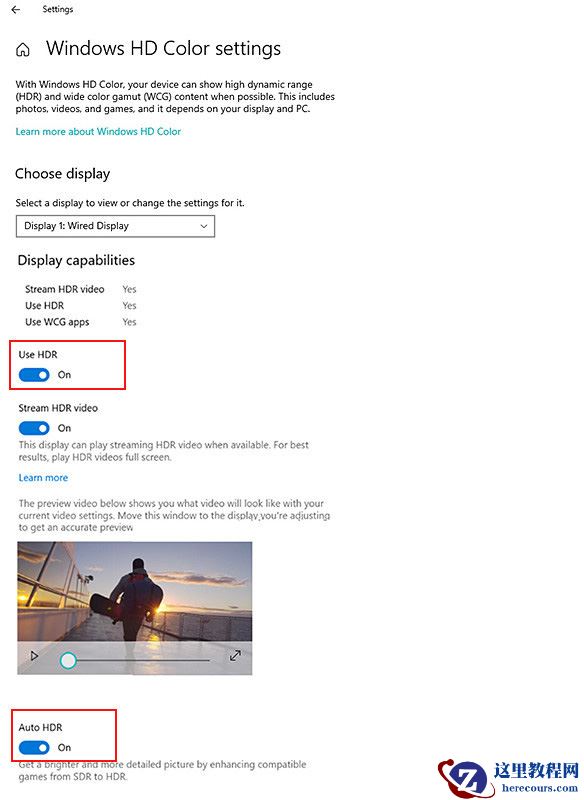
Task: Click the display selection box under Choose display
Action: click(x=114, y=226)
